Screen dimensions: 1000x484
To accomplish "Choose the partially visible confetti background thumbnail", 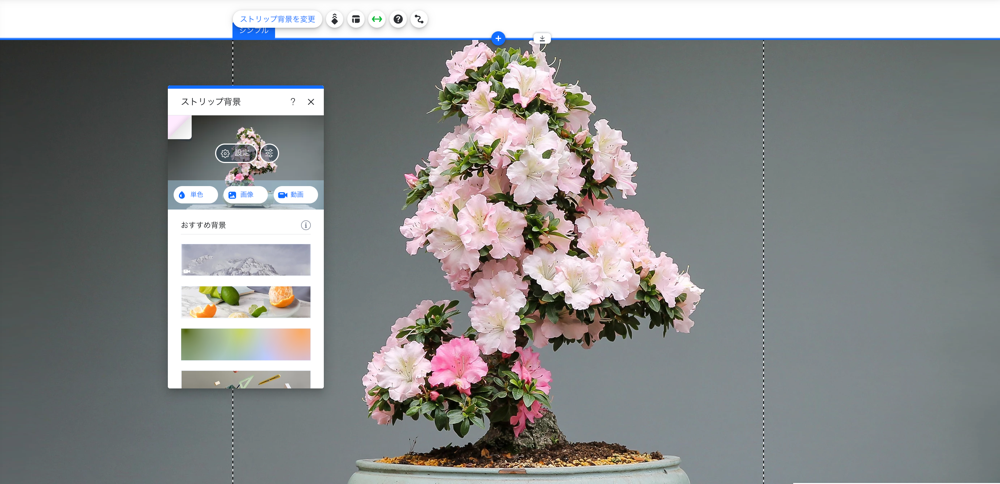I will pyautogui.click(x=246, y=379).
